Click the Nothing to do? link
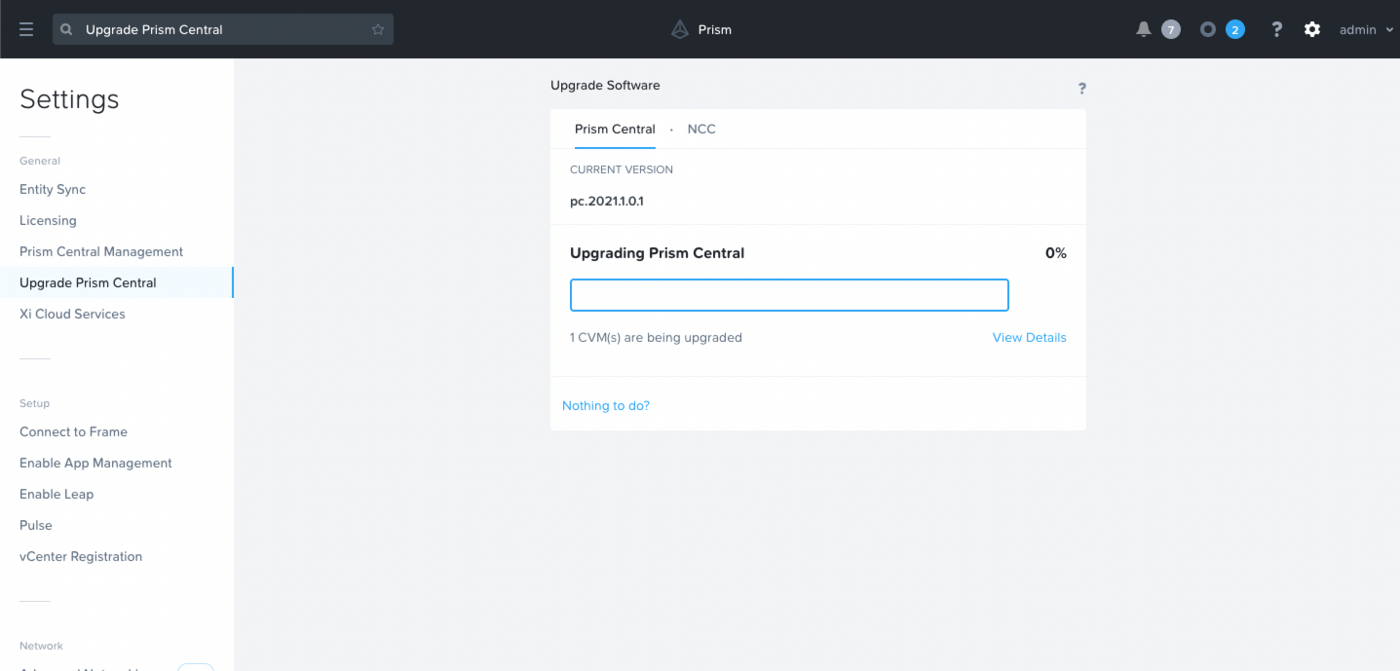 (x=606, y=406)
